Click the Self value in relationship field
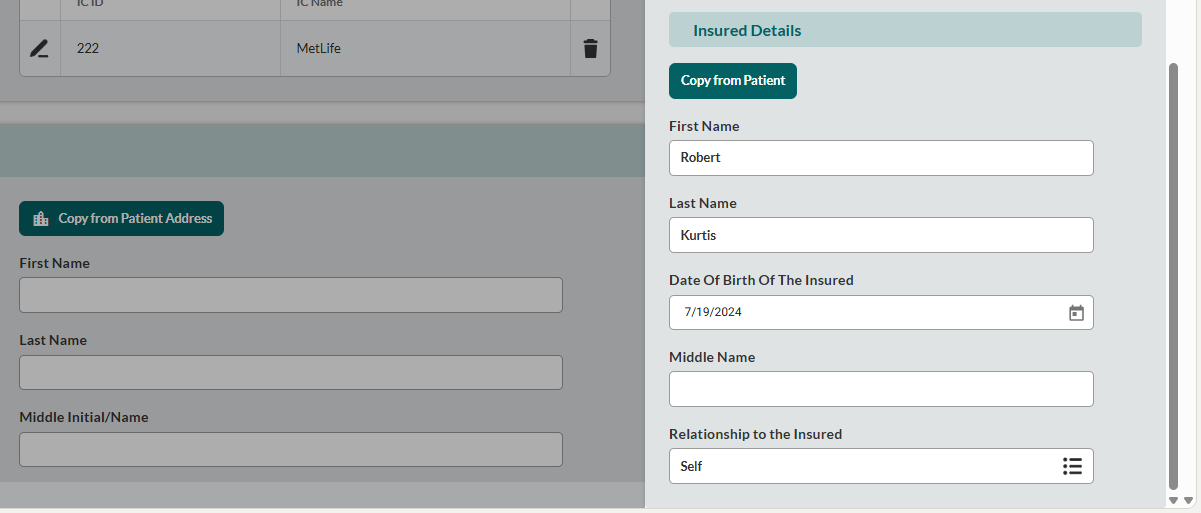The height and width of the screenshot is (513, 1201). (692, 466)
